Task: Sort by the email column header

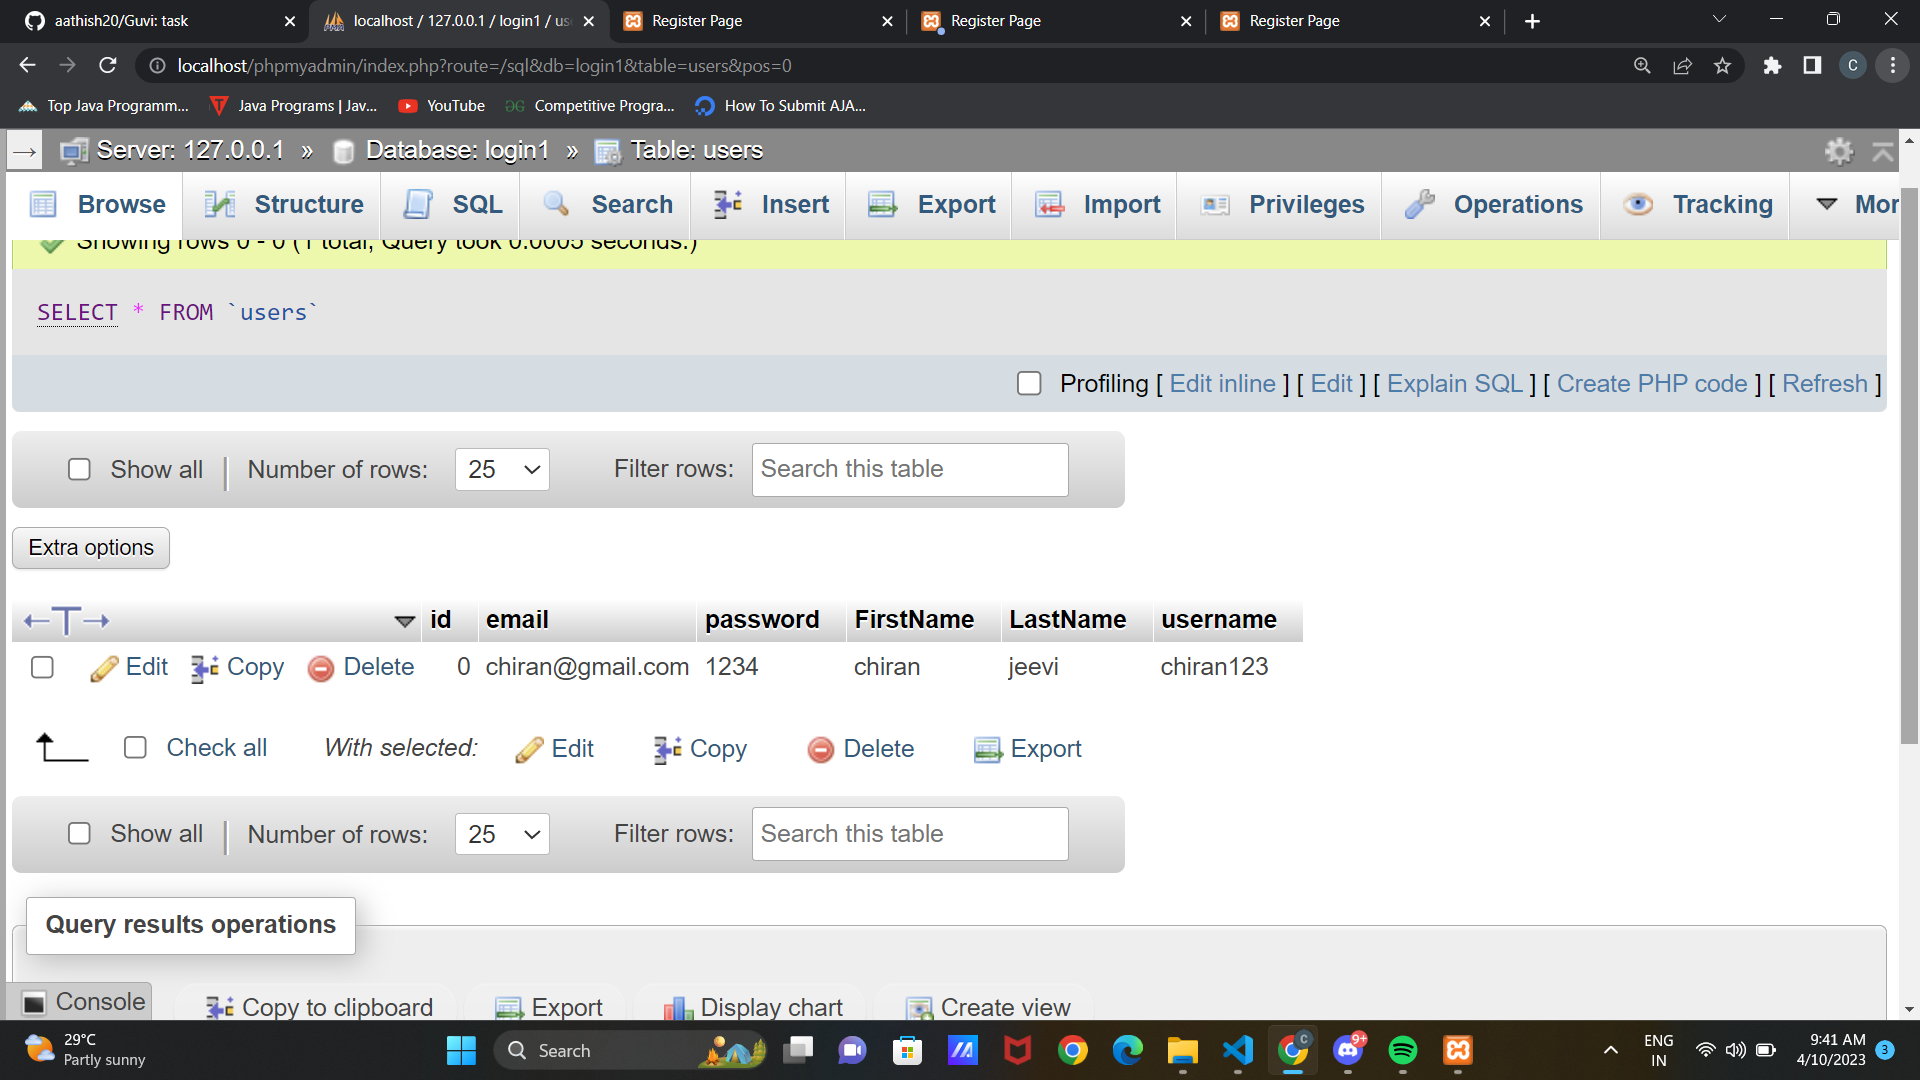Action: [517, 620]
